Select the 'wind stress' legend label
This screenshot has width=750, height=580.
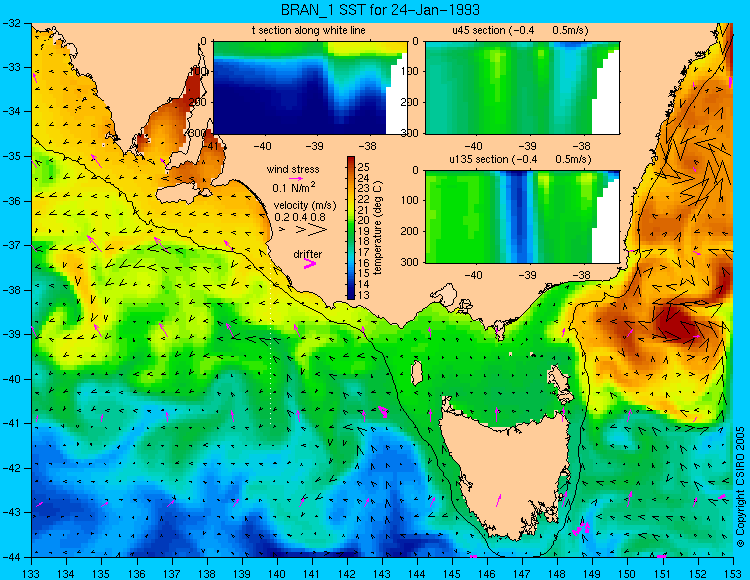point(293,169)
